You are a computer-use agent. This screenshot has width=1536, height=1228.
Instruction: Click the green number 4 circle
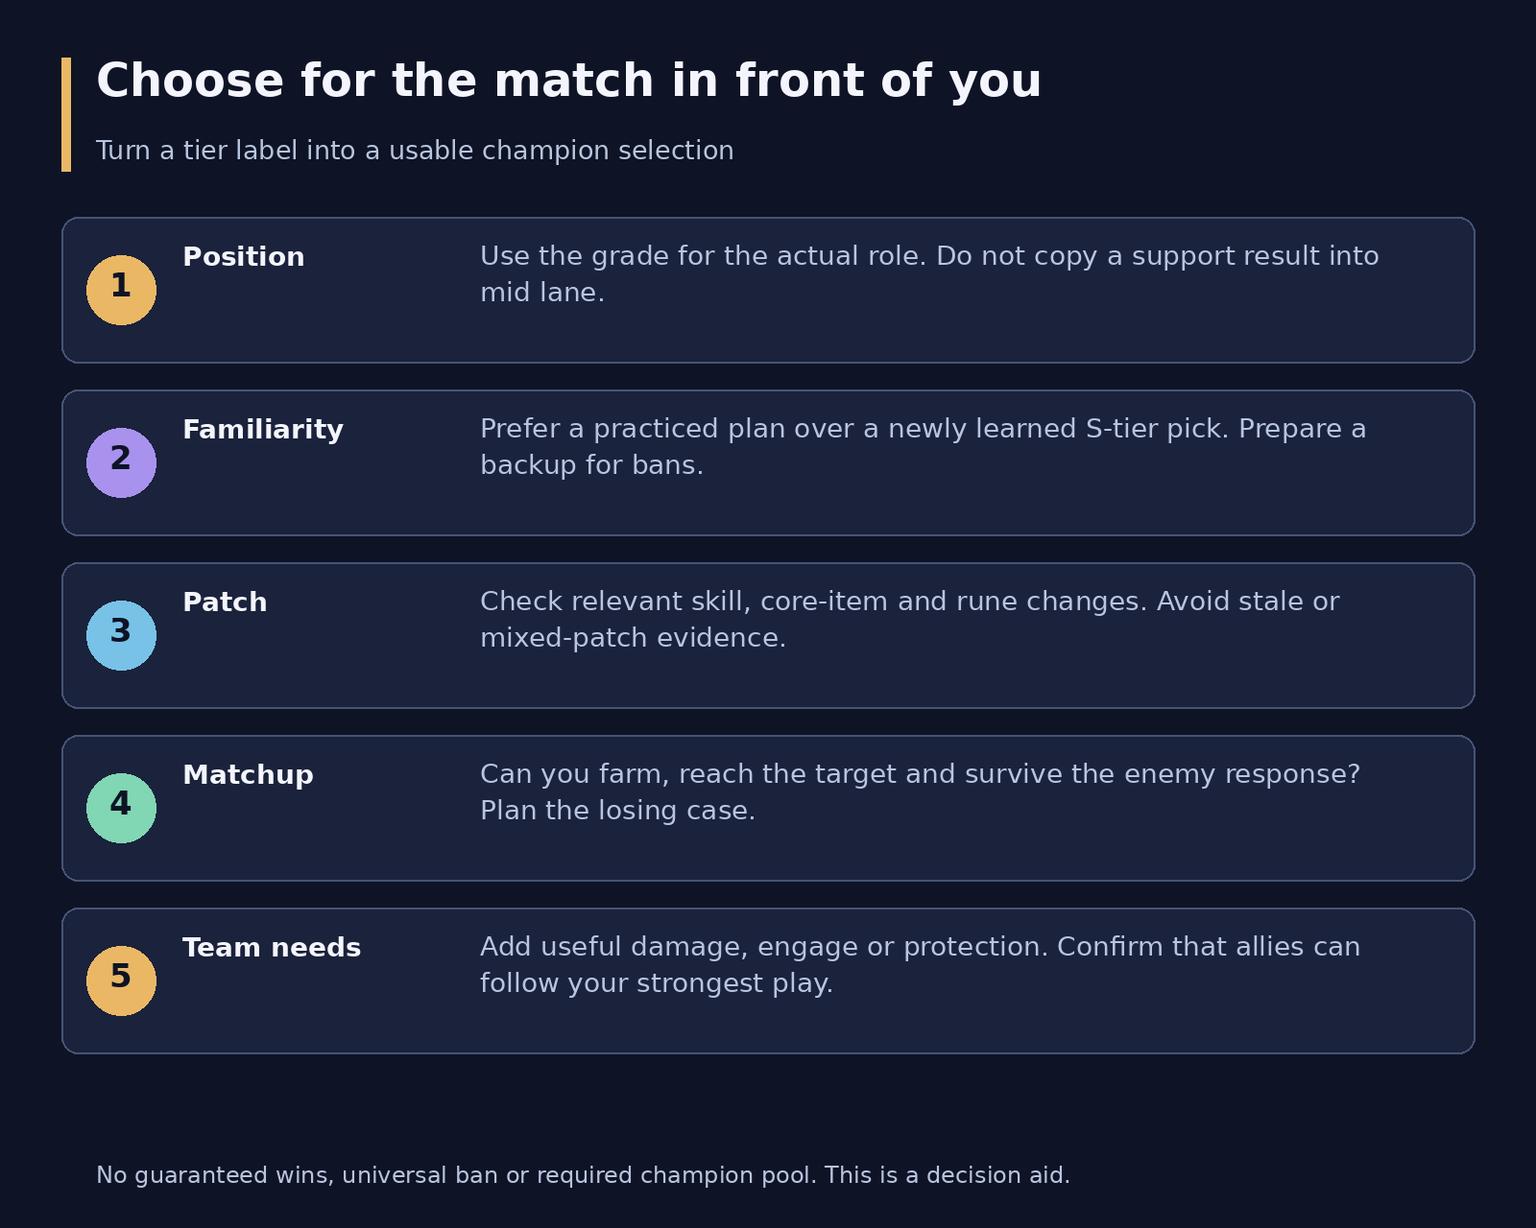coord(121,808)
